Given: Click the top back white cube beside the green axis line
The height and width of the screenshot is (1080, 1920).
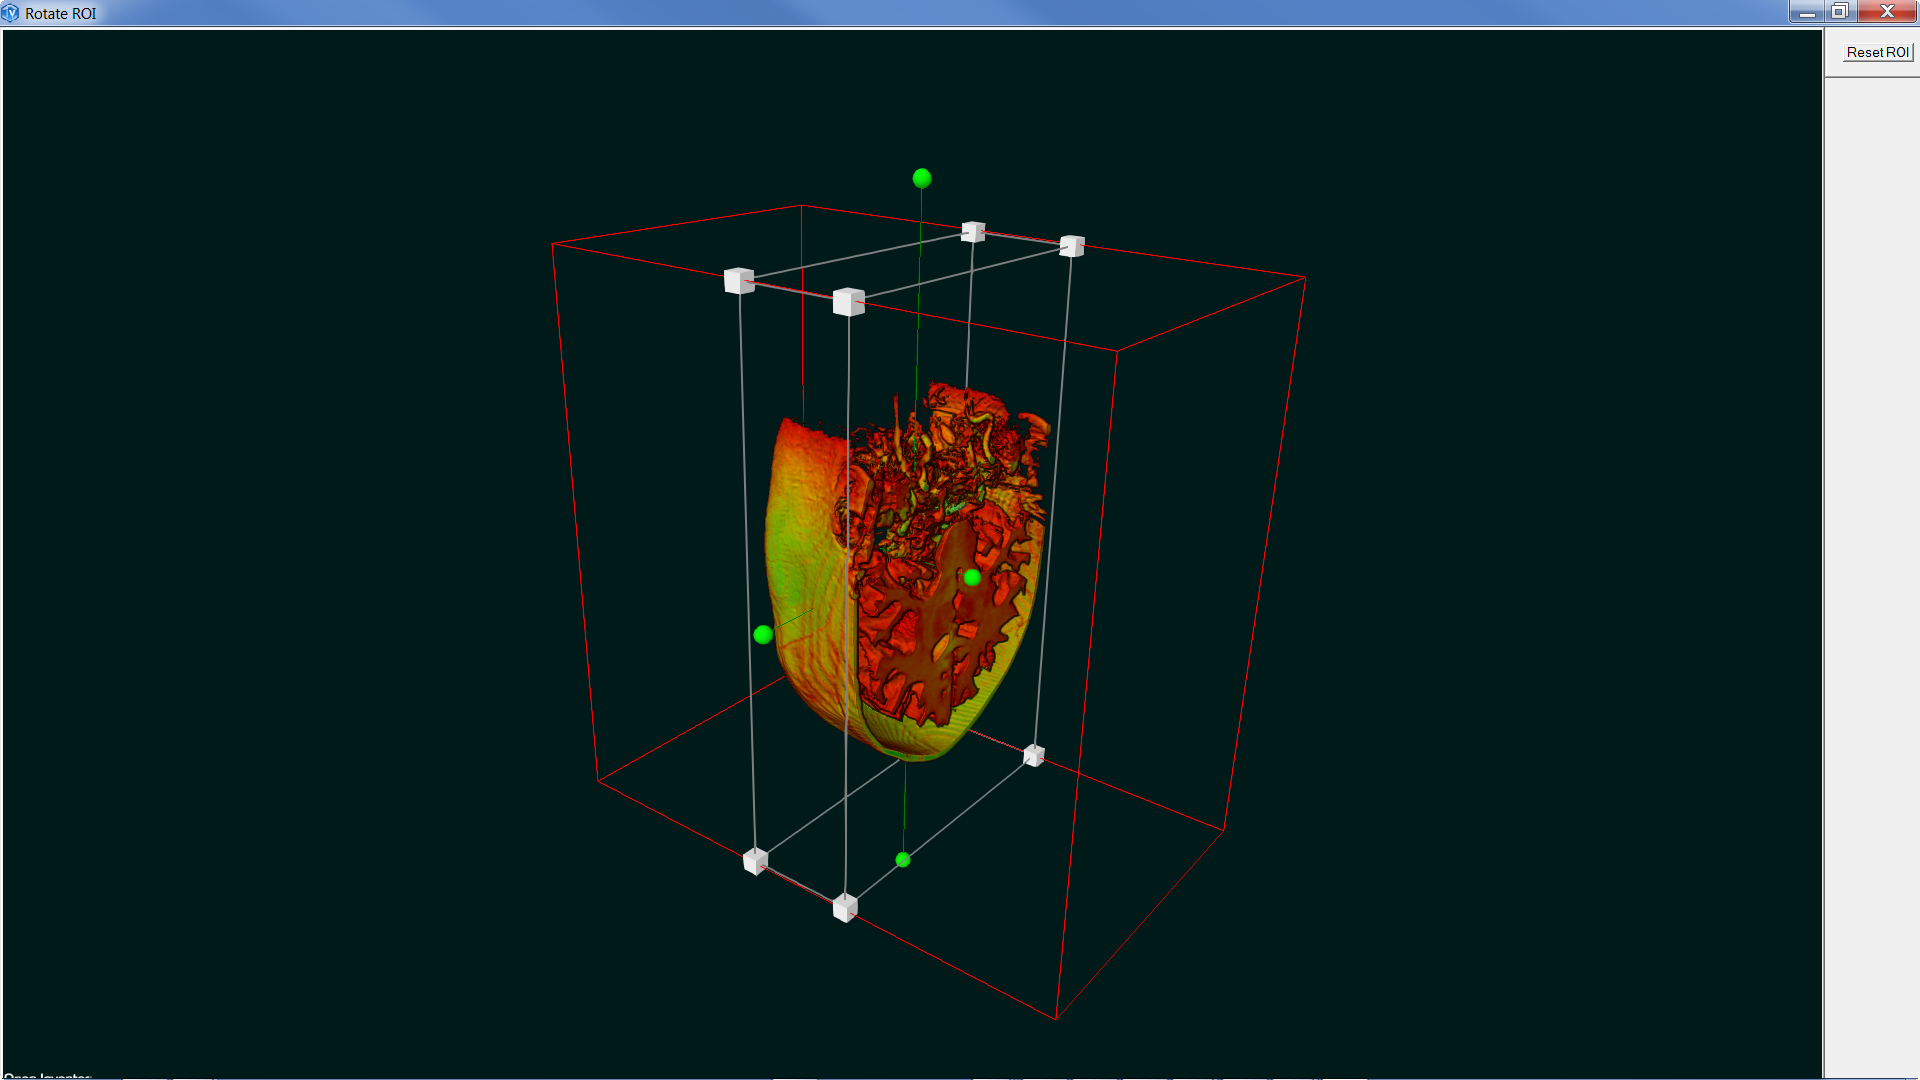Looking at the screenshot, I should click(973, 232).
